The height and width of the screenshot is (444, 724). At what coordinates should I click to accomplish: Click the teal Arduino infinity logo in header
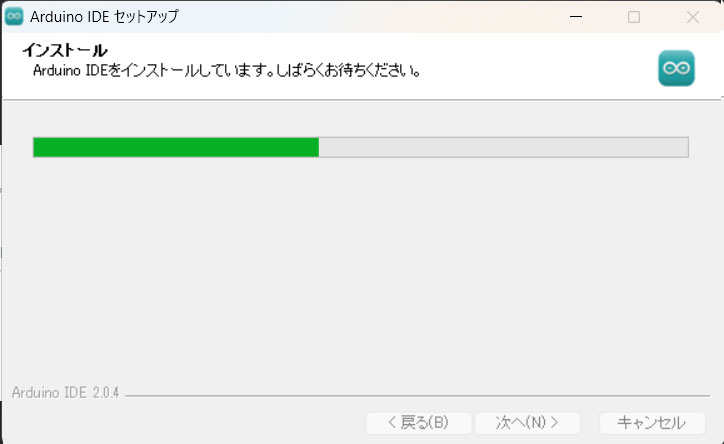pos(676,68)
